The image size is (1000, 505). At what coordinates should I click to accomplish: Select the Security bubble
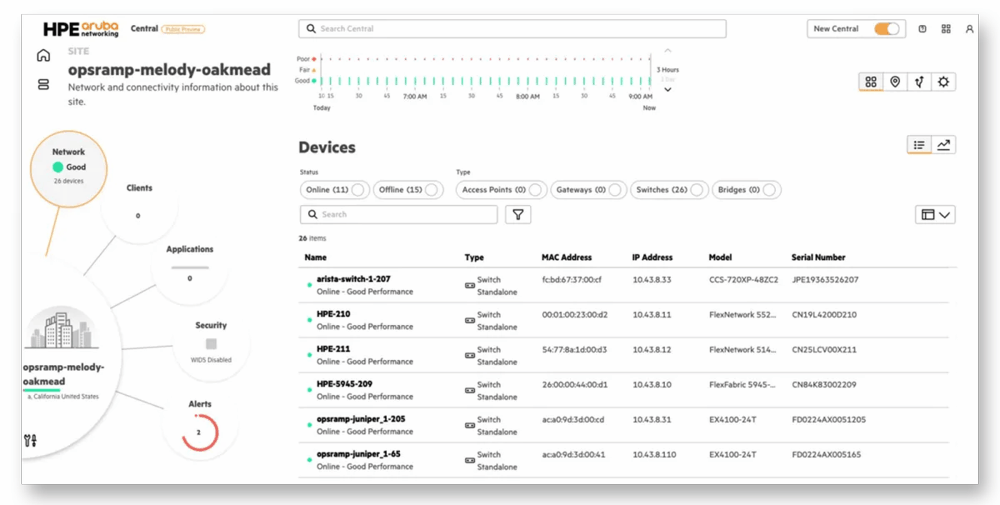pos(211,344)
